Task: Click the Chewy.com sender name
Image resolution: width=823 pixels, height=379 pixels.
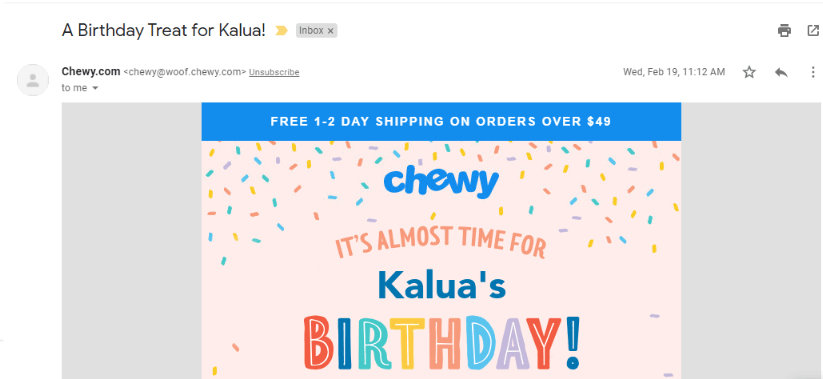Action: tap(91, 71)
